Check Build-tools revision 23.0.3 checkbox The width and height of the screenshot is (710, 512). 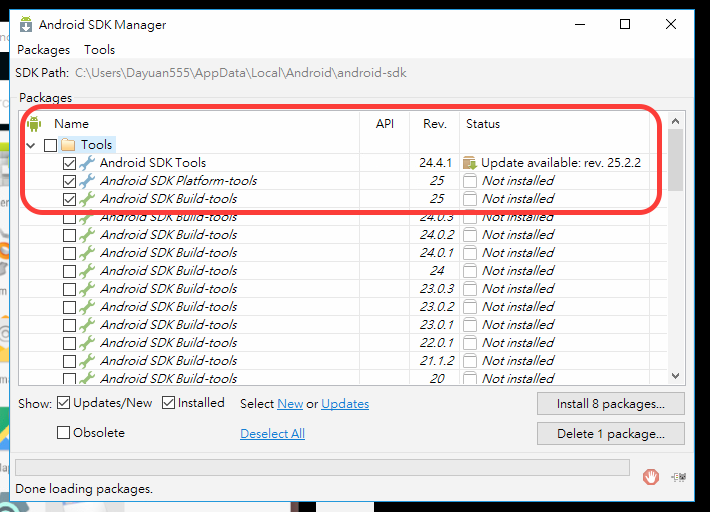[69, 289]
